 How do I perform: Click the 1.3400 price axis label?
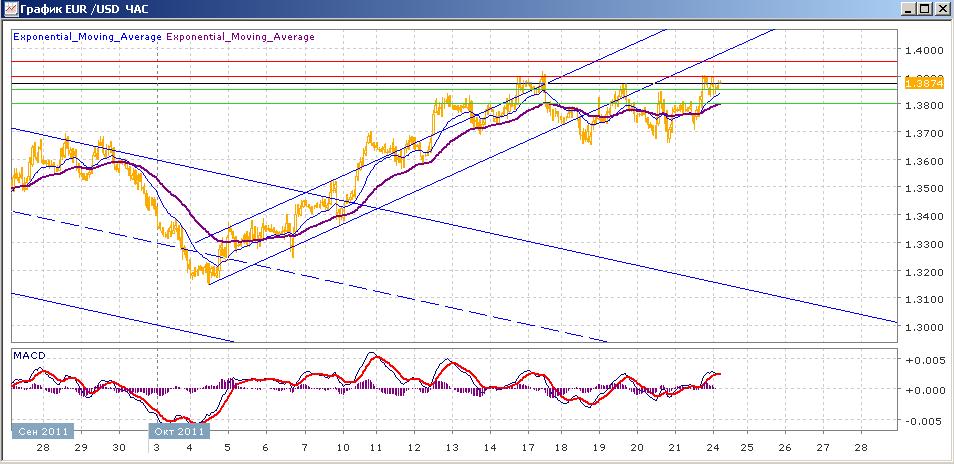click(x=924, y=216)
